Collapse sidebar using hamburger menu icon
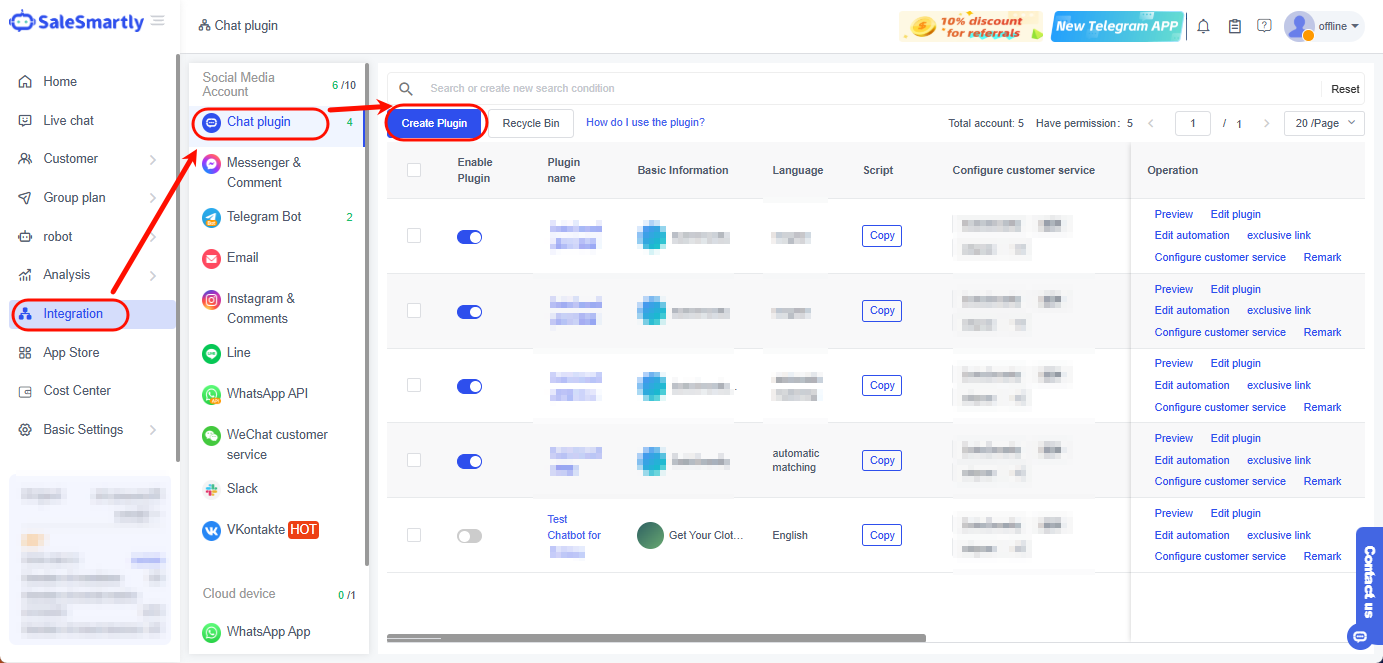The image size is (1383, 663). pyautogui.click(x=158, y=21)
